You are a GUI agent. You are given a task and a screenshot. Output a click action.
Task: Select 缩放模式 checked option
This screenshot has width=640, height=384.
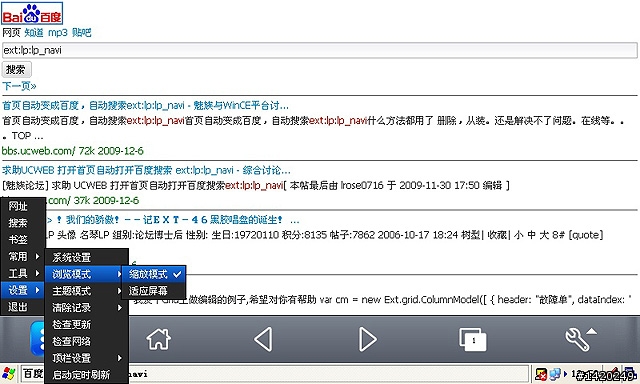pyautogui.click(x=154, y=274)
